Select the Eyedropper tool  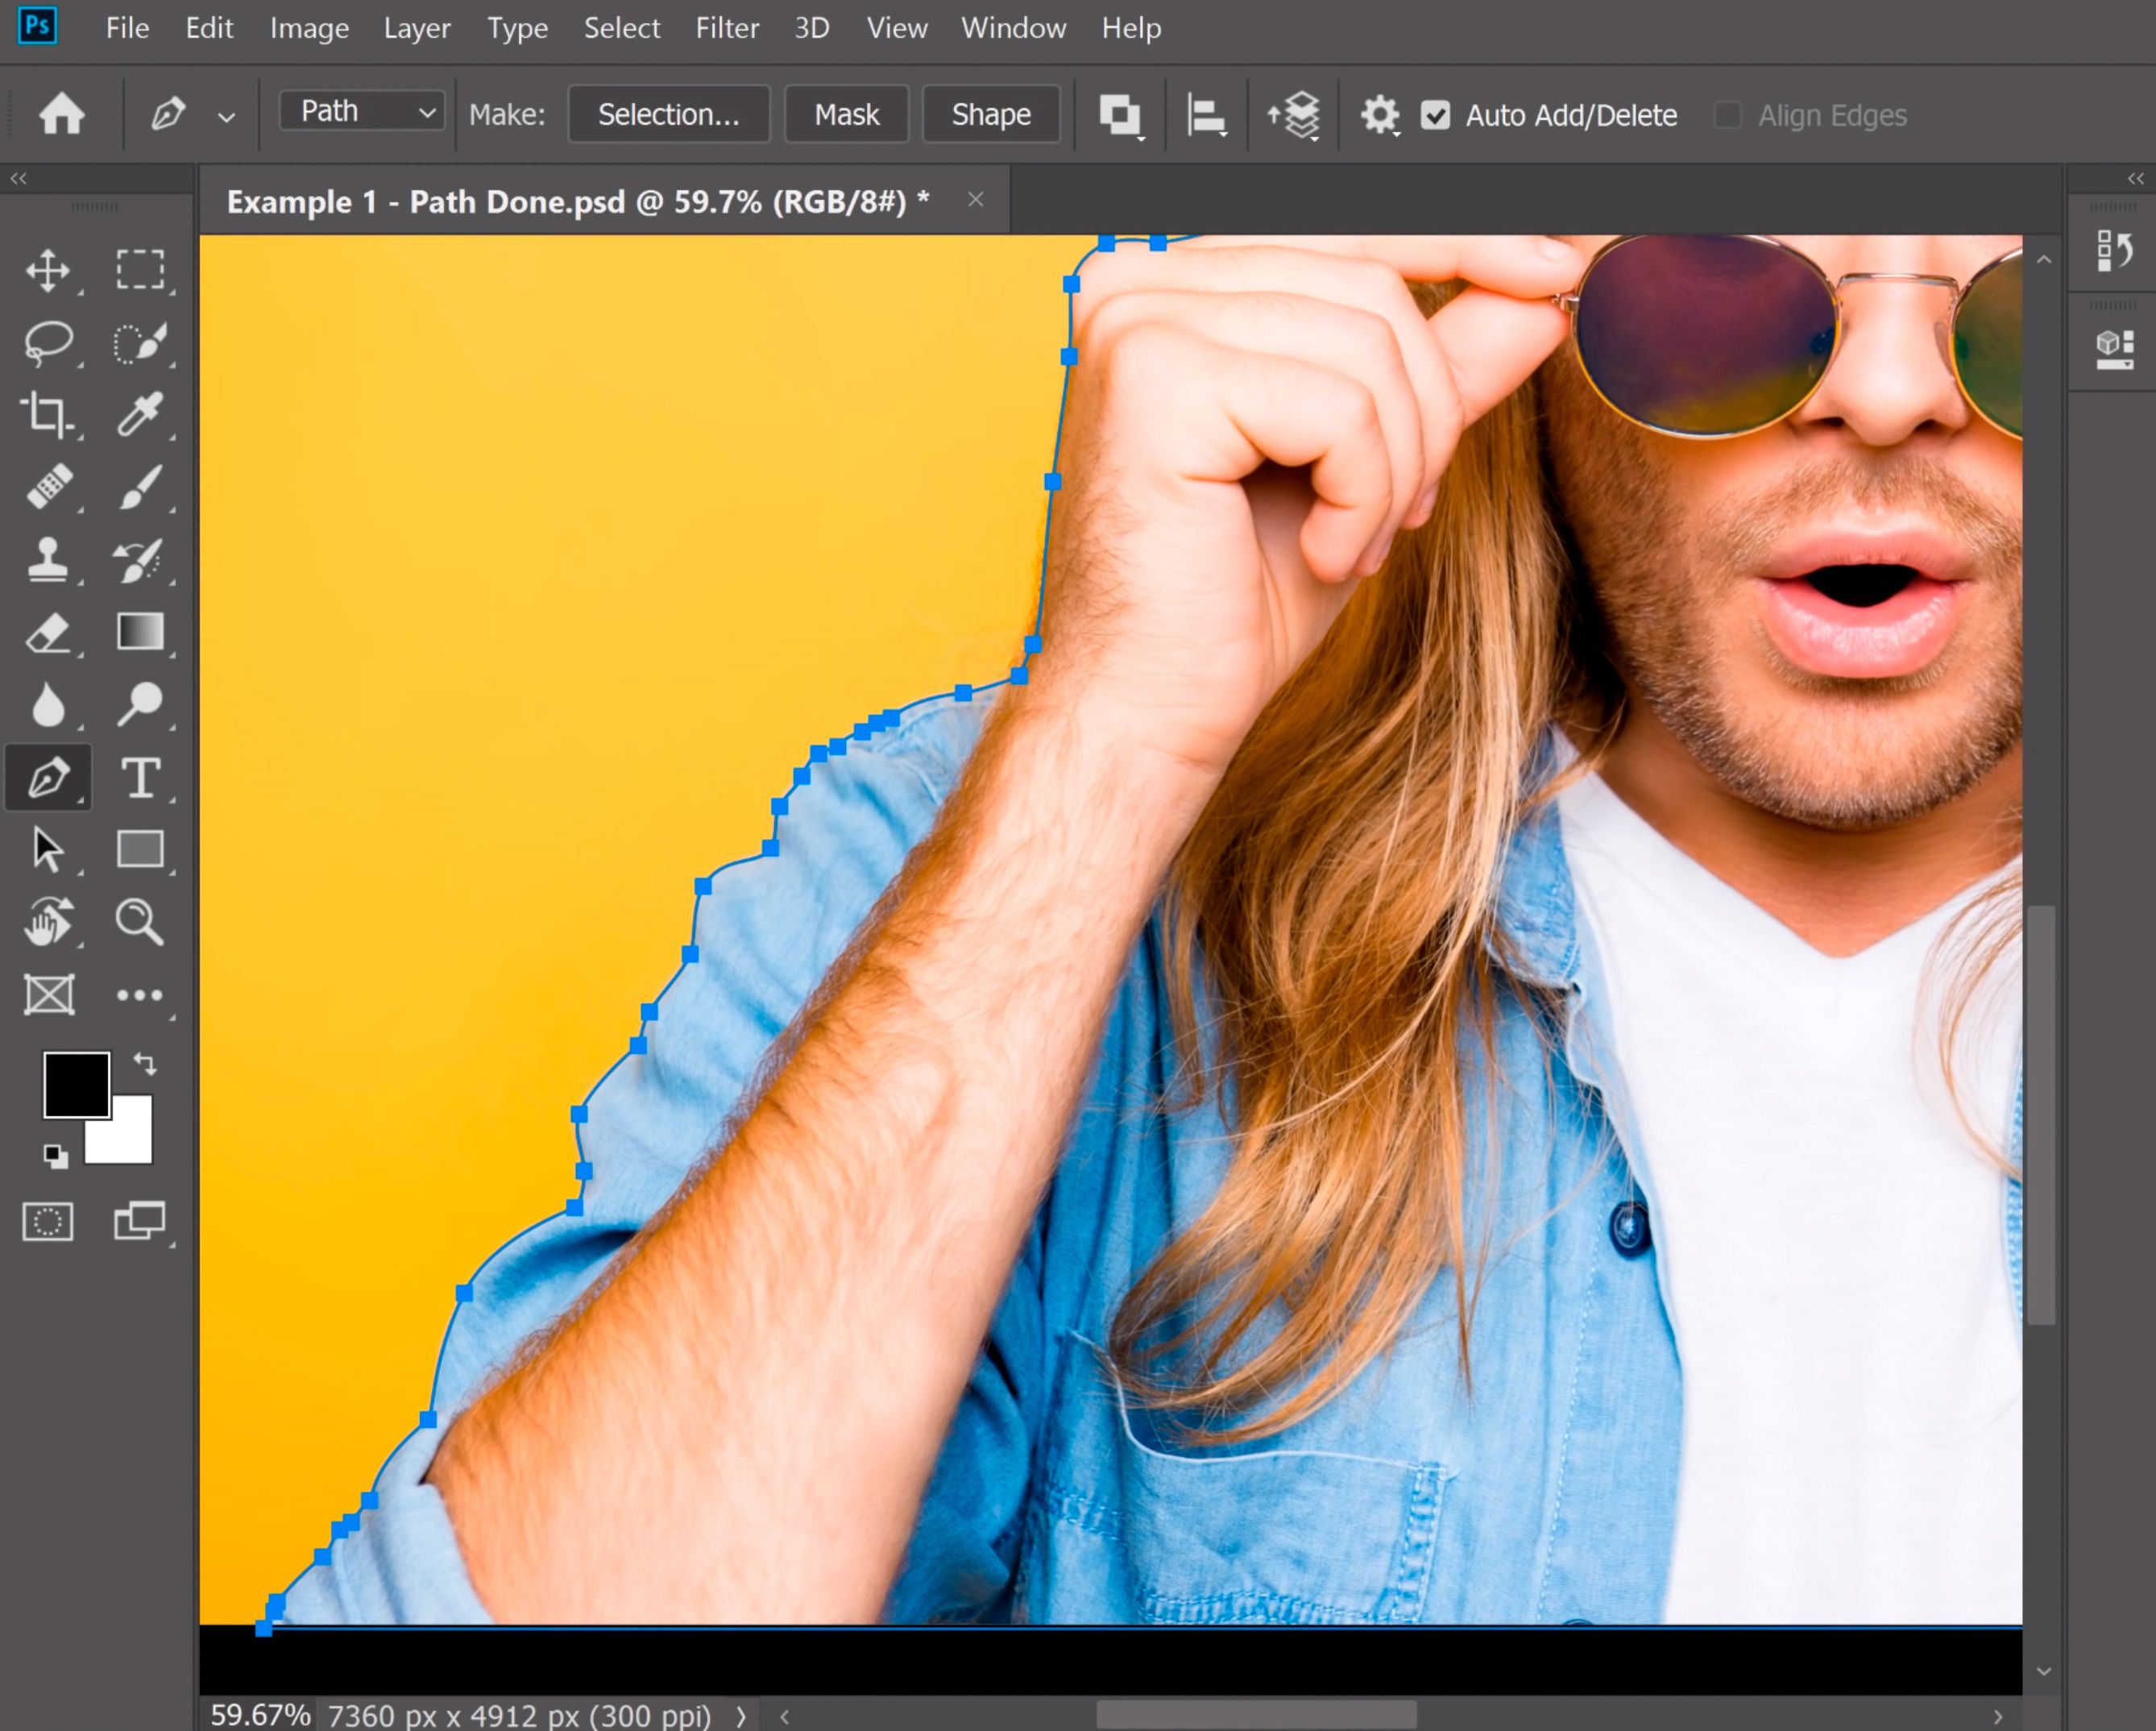pos(139,413)
